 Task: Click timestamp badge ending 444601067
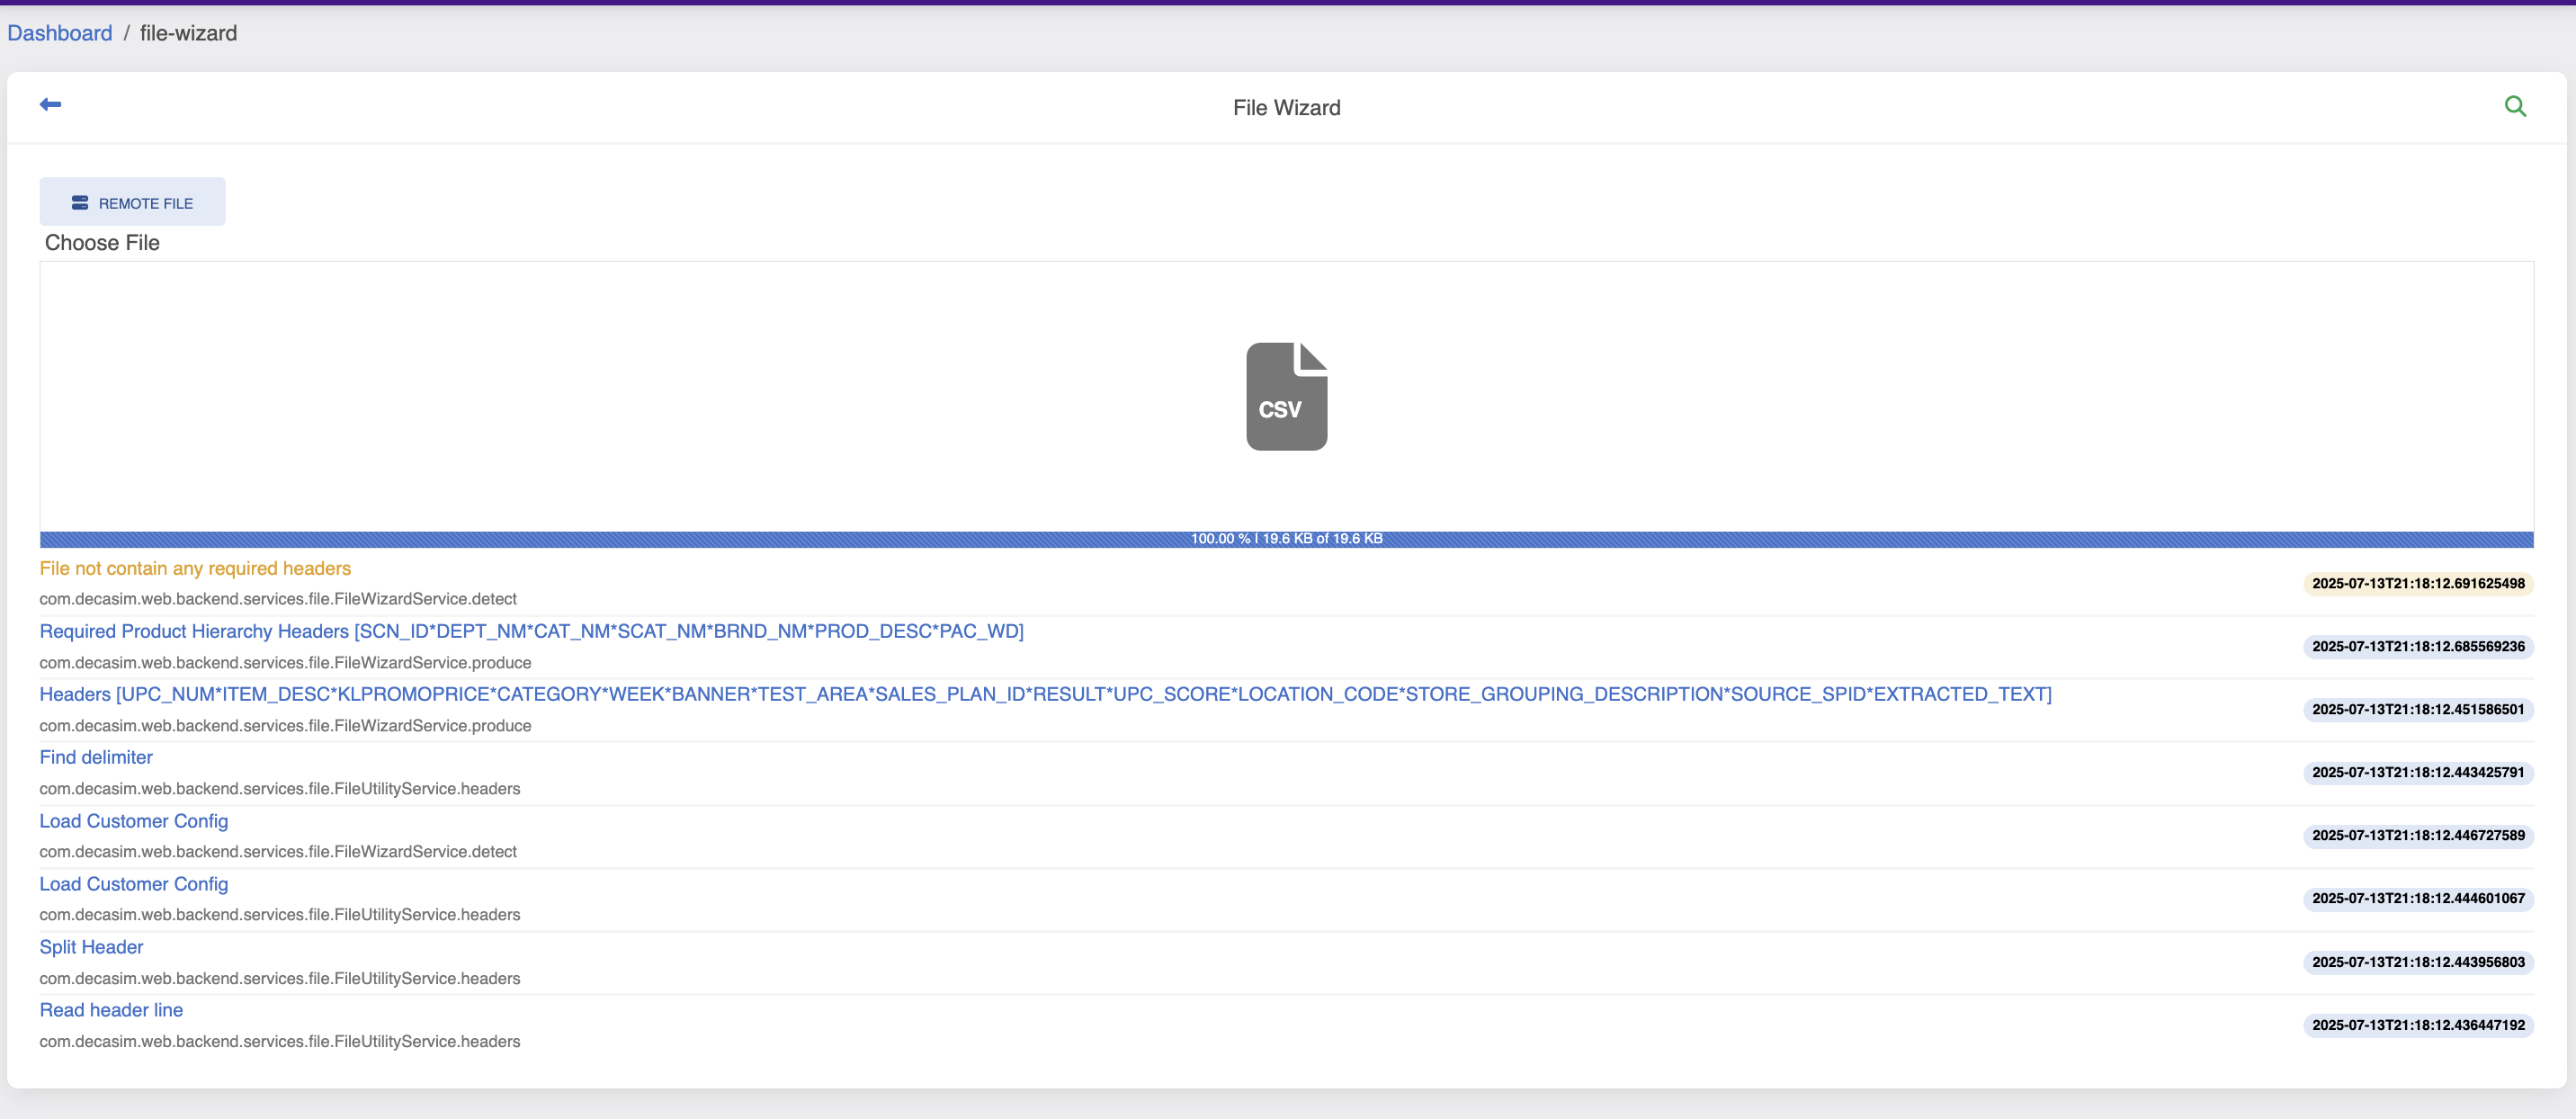click(2418, 898)
